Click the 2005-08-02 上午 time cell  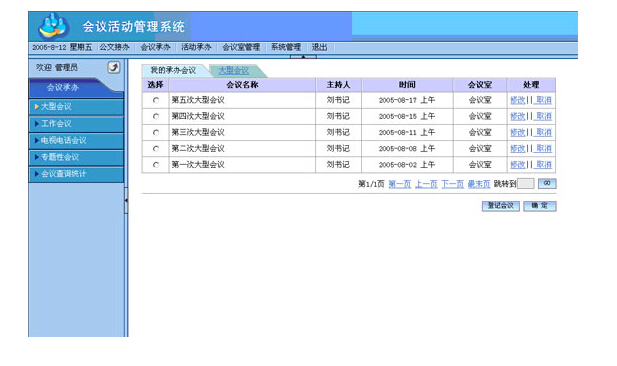(407, 165)
